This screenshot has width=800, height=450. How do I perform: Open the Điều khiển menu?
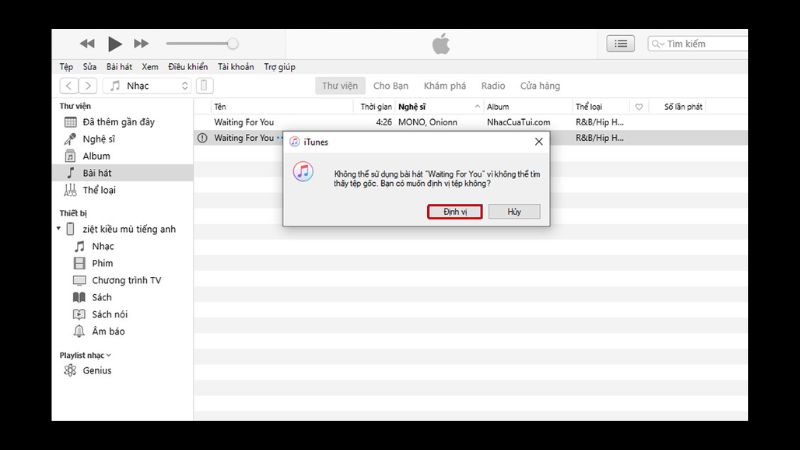pos(188,67)
